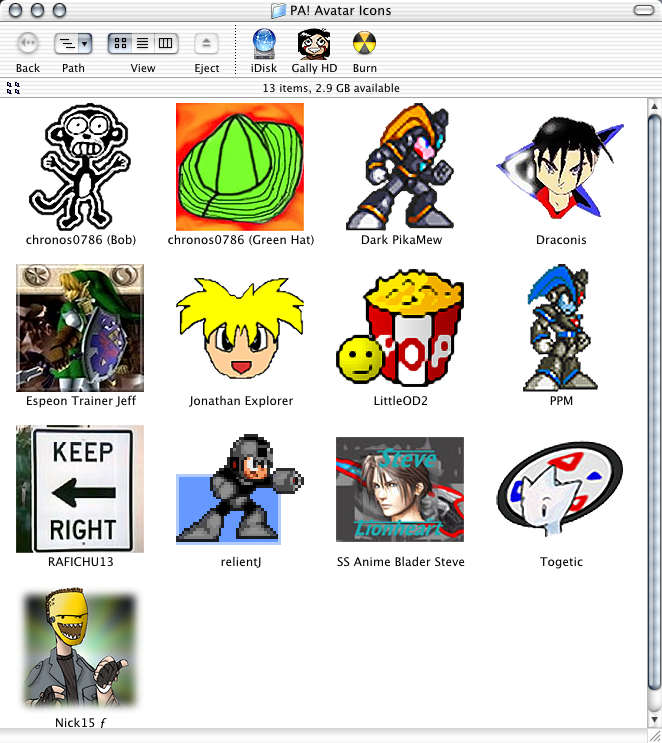The image size is (662, 743).
Task: Select Dark PikaMew robot icon
Action: pos(400,167)
